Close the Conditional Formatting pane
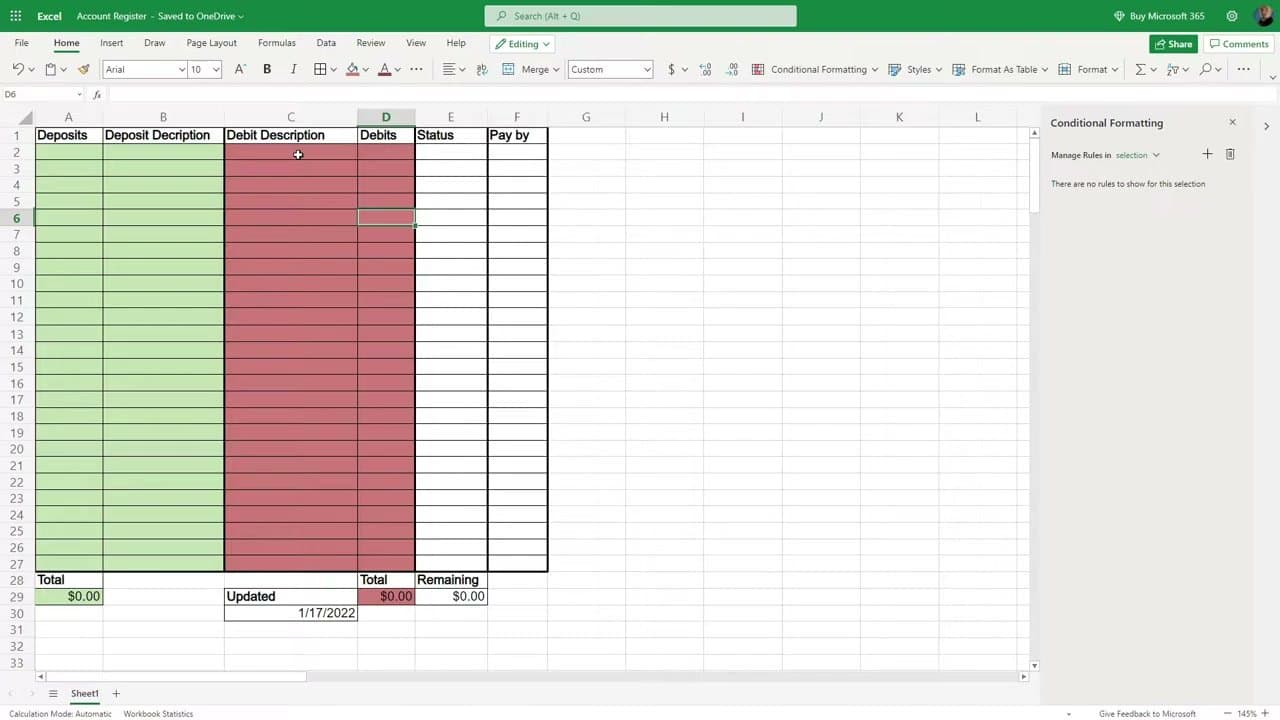The width and height of the screenshot is (1280, 720). pyautogui.click(x=1232, y=122)
